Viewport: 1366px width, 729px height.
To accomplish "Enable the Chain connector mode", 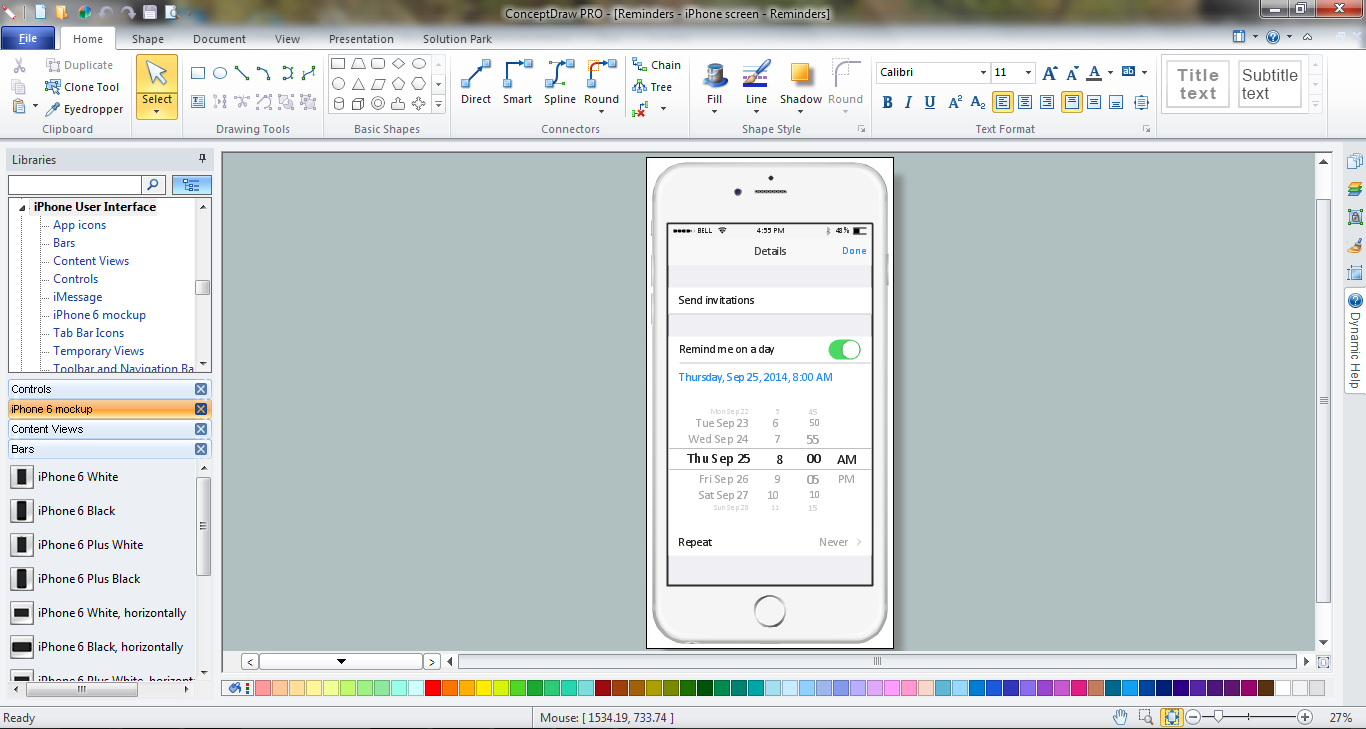I will (x=656, y=65).
